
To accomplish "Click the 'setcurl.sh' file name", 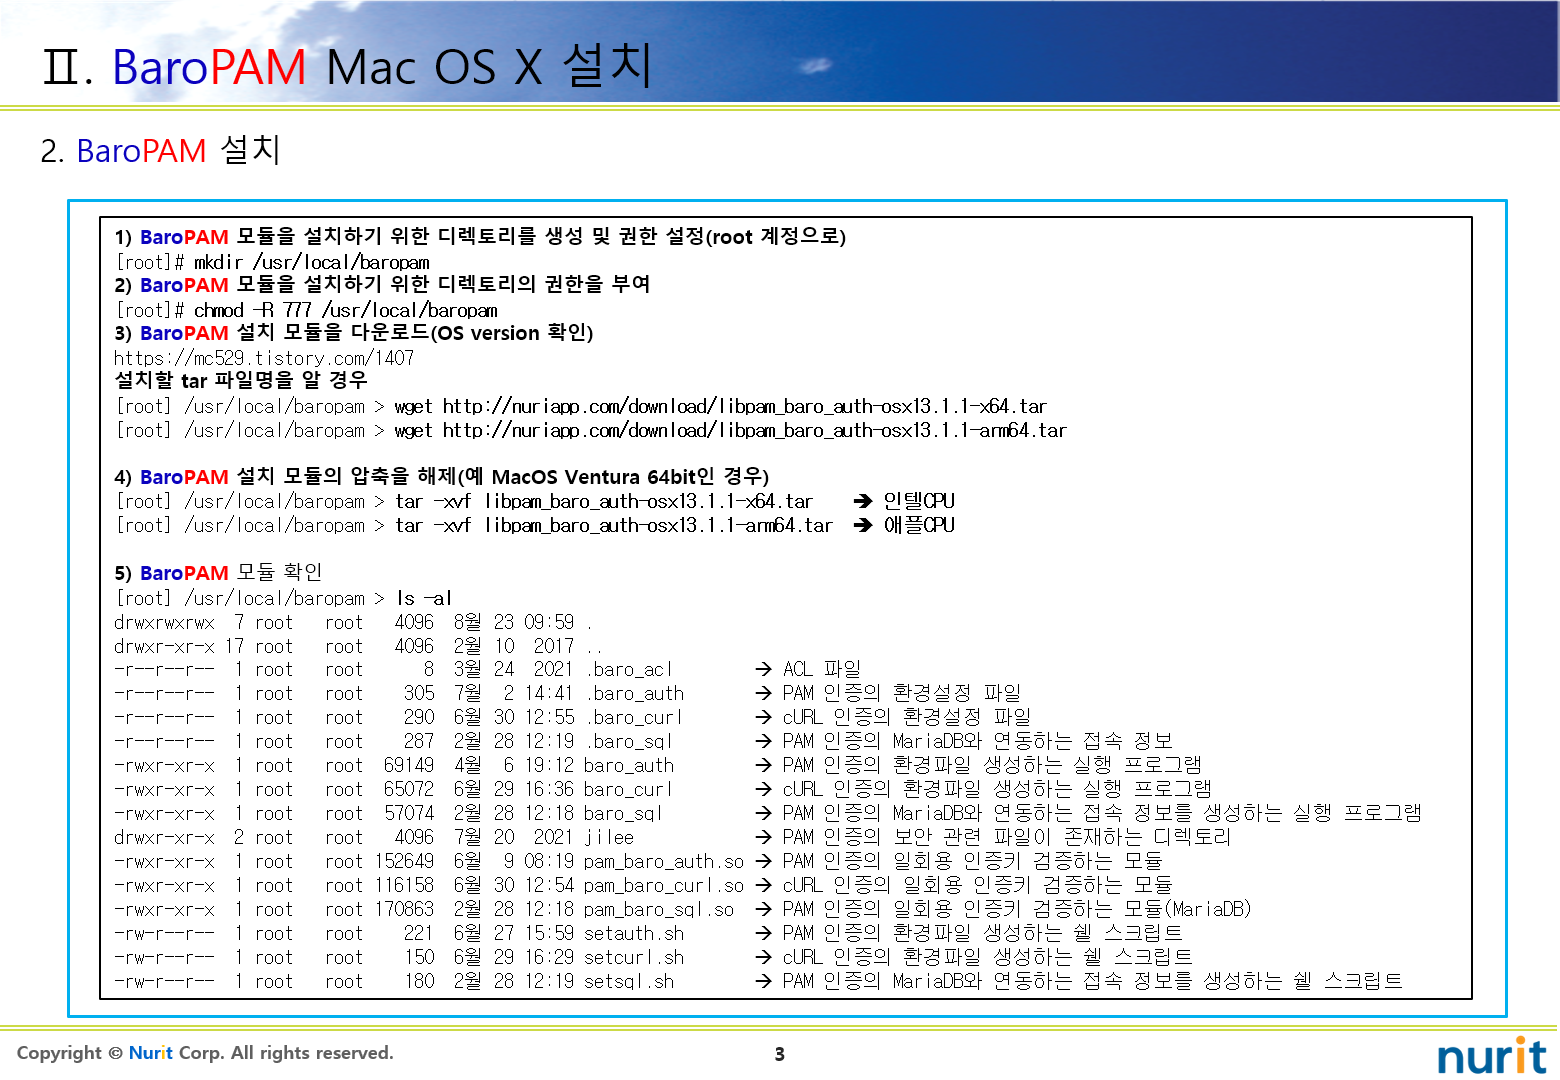I will coord(634,957).
